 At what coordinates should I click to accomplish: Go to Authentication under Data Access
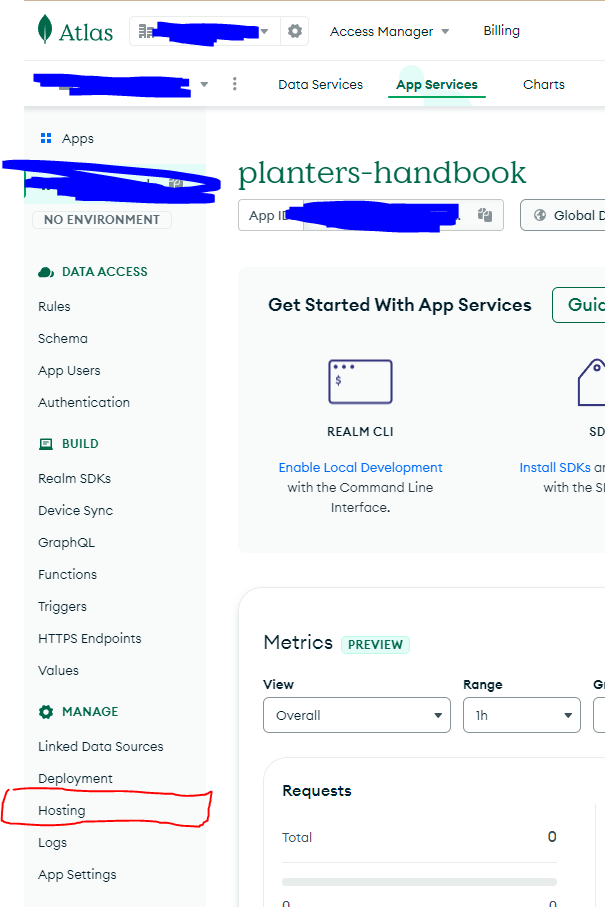tap(84, 402)
